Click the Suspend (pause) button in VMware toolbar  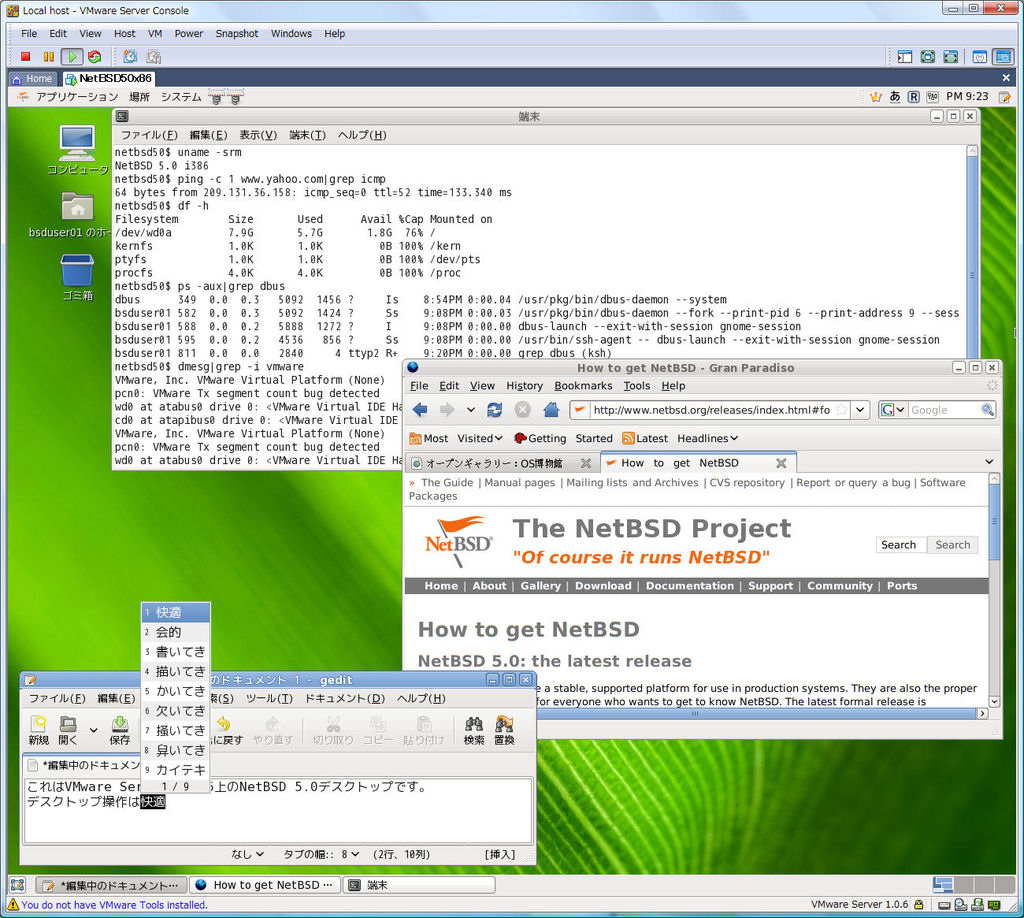click(48, 57)
